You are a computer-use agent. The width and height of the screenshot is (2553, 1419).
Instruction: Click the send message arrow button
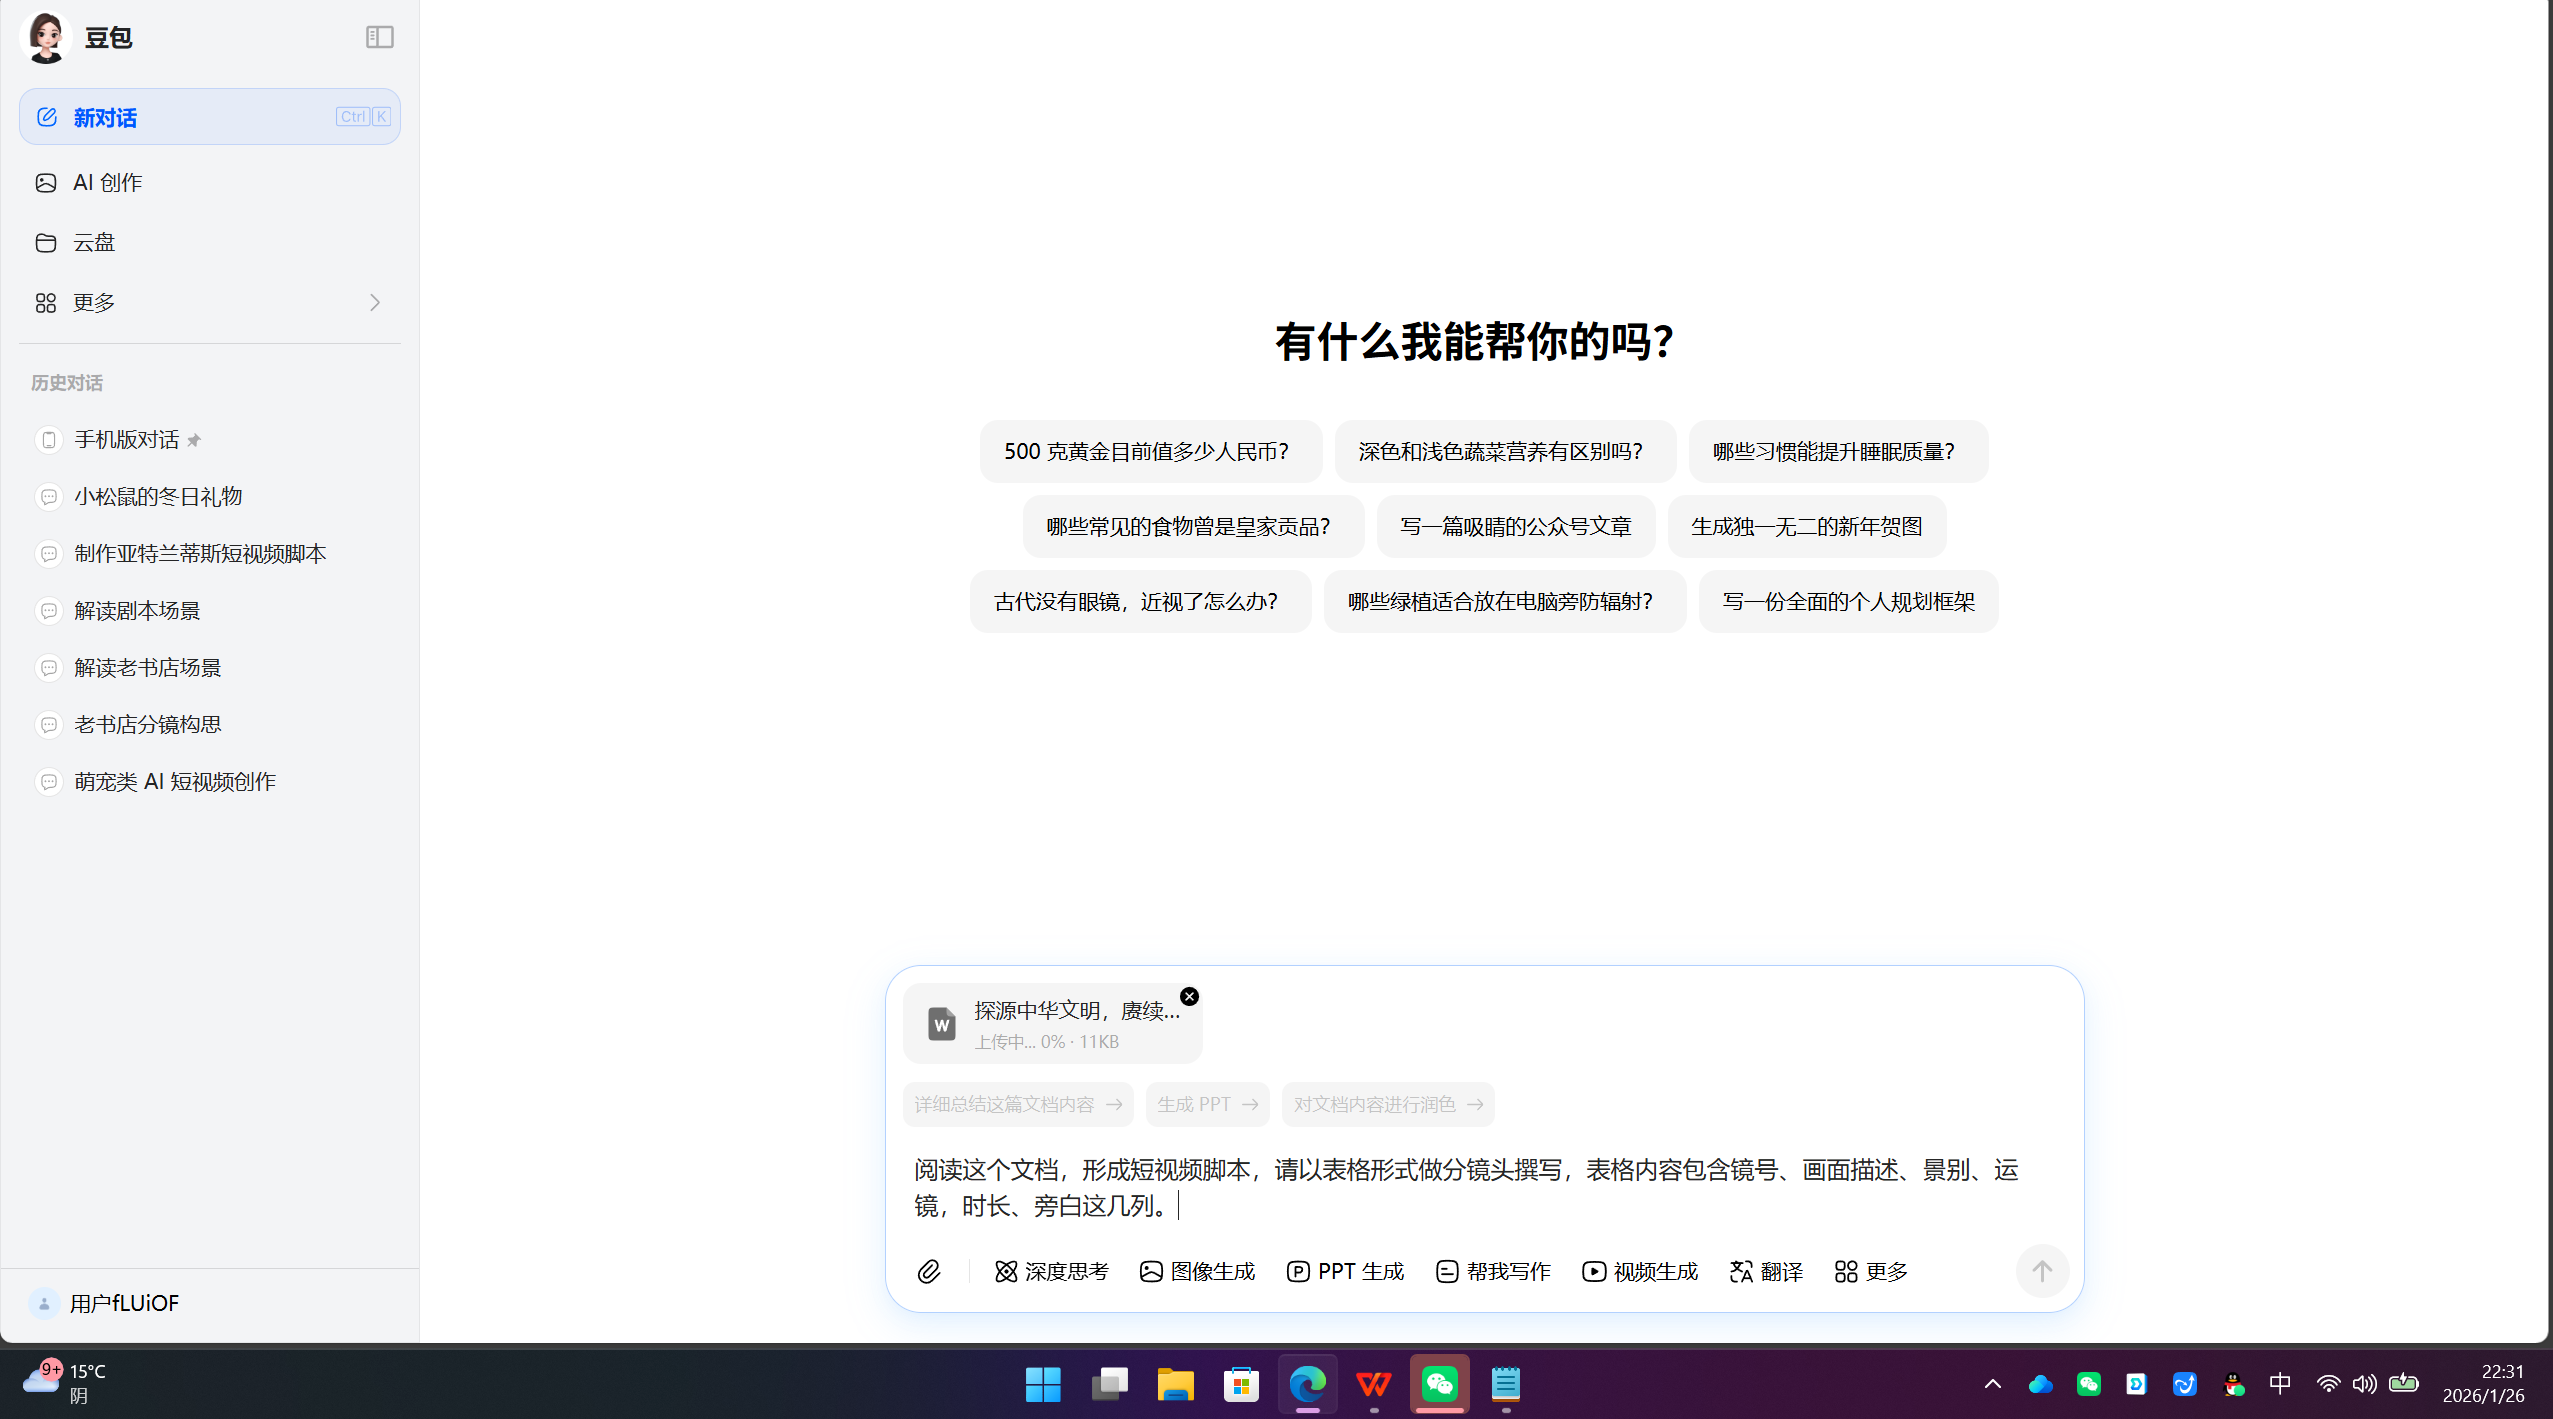(x=2041, y=1271)
